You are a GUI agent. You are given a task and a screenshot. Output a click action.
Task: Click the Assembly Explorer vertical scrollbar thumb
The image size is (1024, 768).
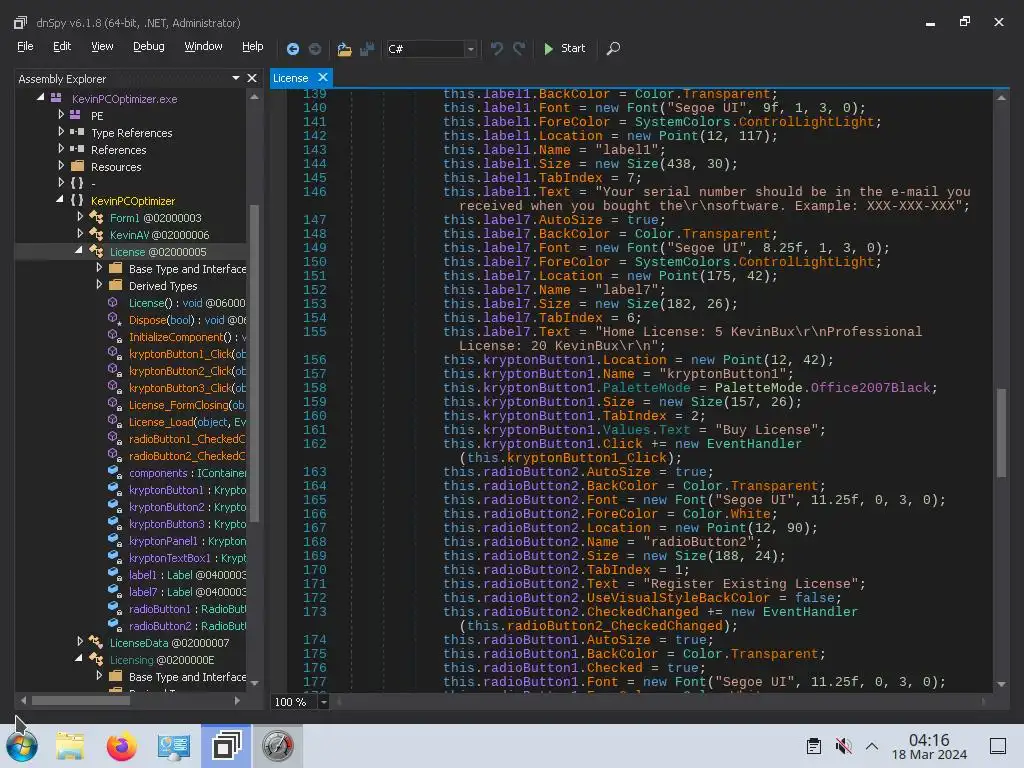click(254, 363)
